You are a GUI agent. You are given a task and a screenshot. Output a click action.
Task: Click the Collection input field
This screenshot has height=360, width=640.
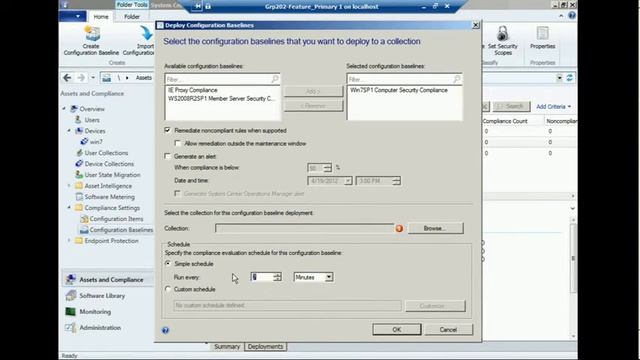304,228
